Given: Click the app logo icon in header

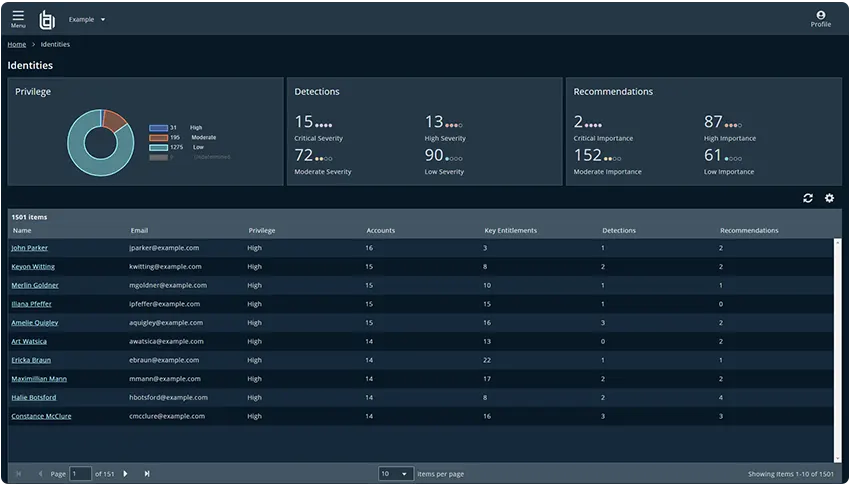Looking at the screenshot, I should (x=47, y=20).
